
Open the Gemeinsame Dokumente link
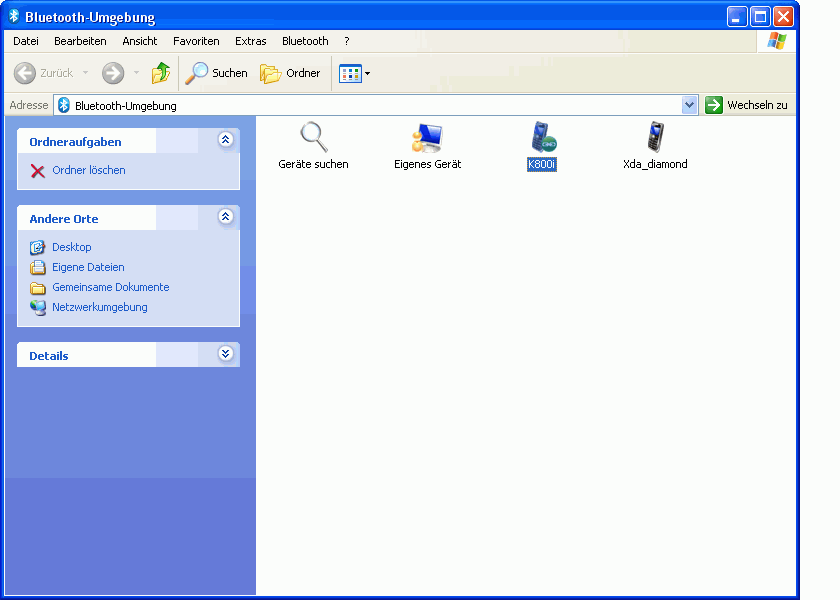point(110,287)
